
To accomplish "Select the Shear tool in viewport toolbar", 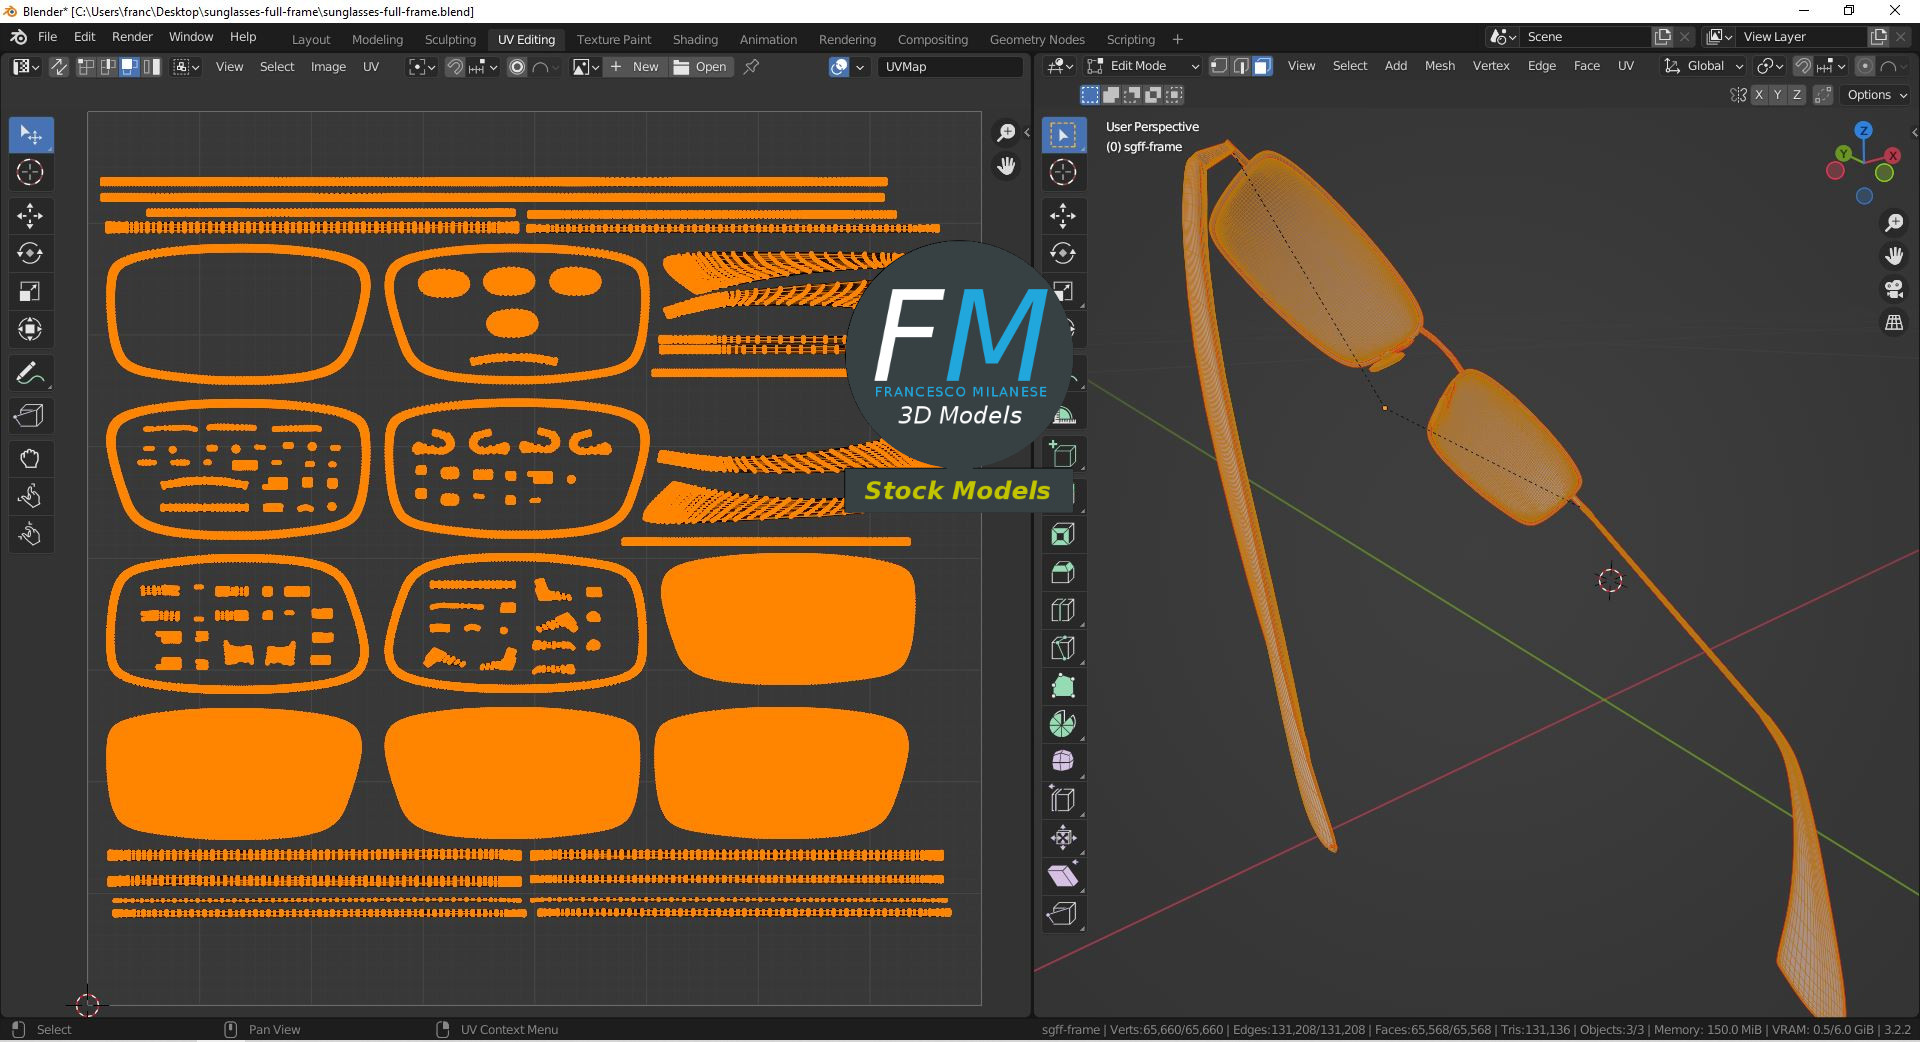I will pos(1063,876).
